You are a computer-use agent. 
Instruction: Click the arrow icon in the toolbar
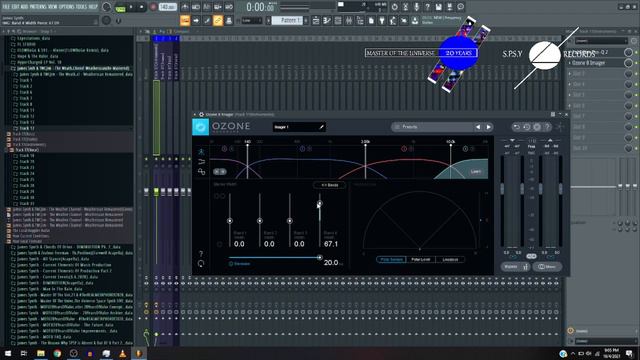click(x=196, y=20)
